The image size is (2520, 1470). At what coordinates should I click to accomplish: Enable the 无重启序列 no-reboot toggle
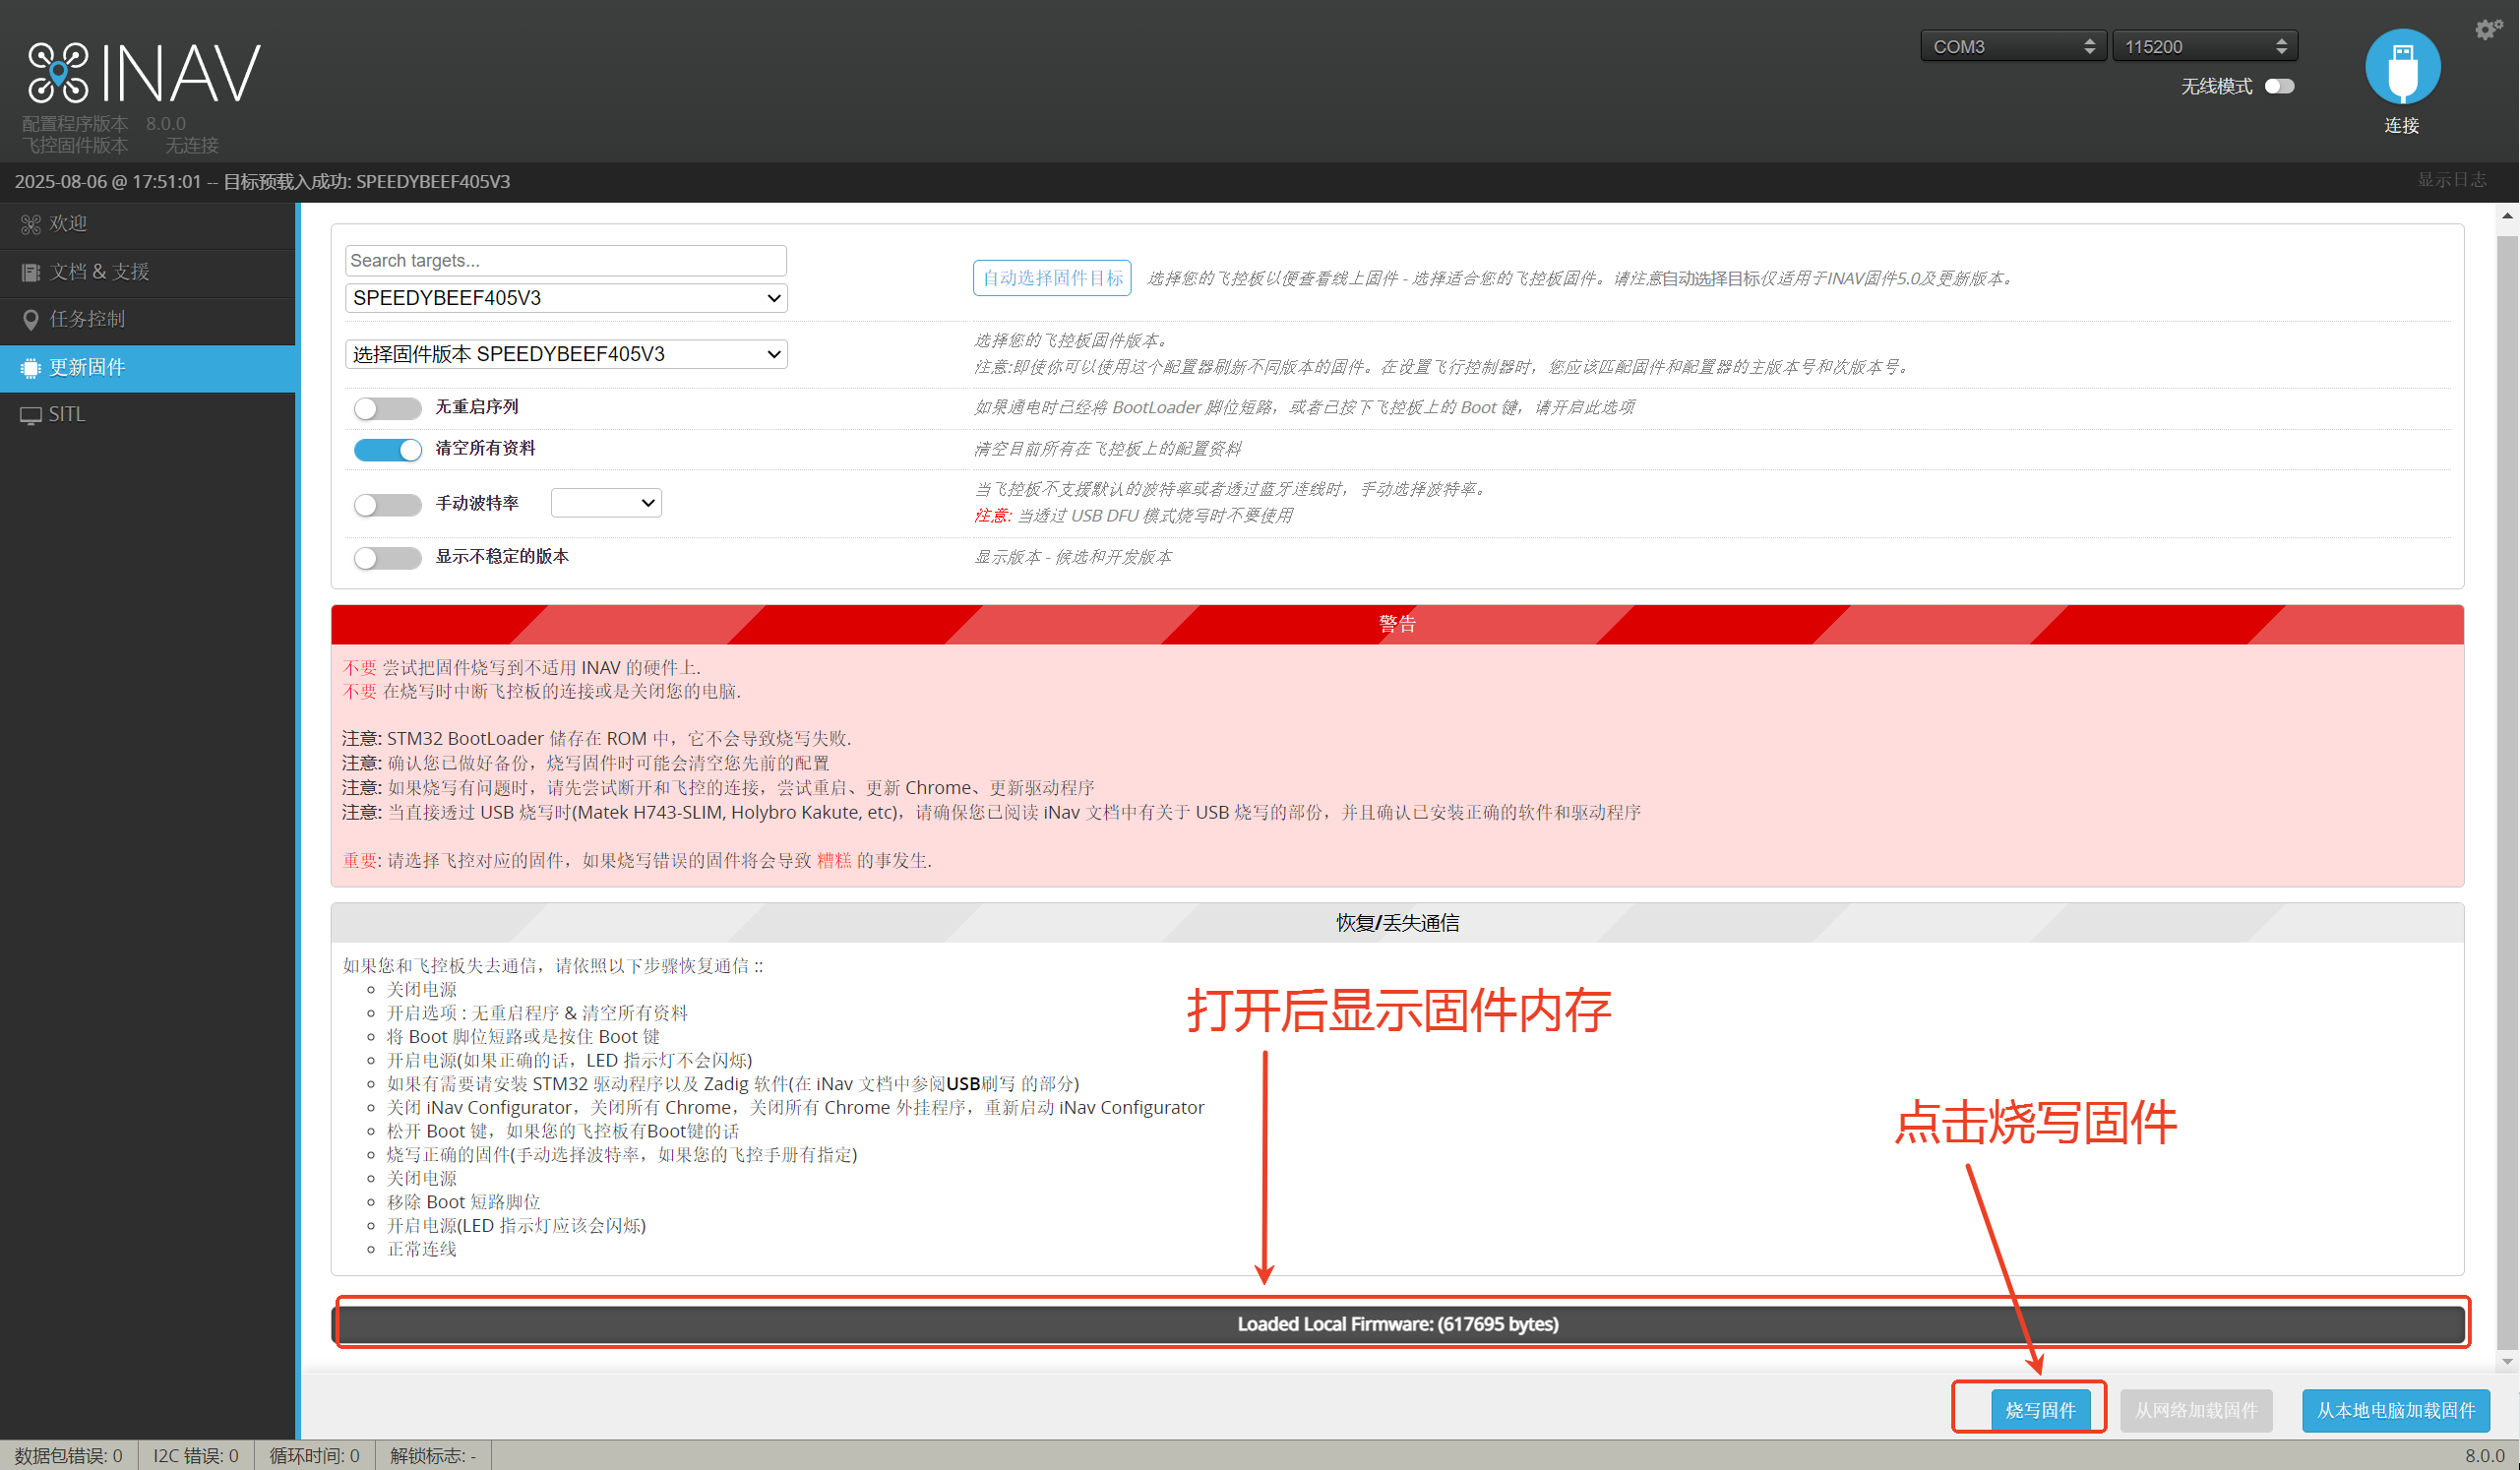(387, 408)
